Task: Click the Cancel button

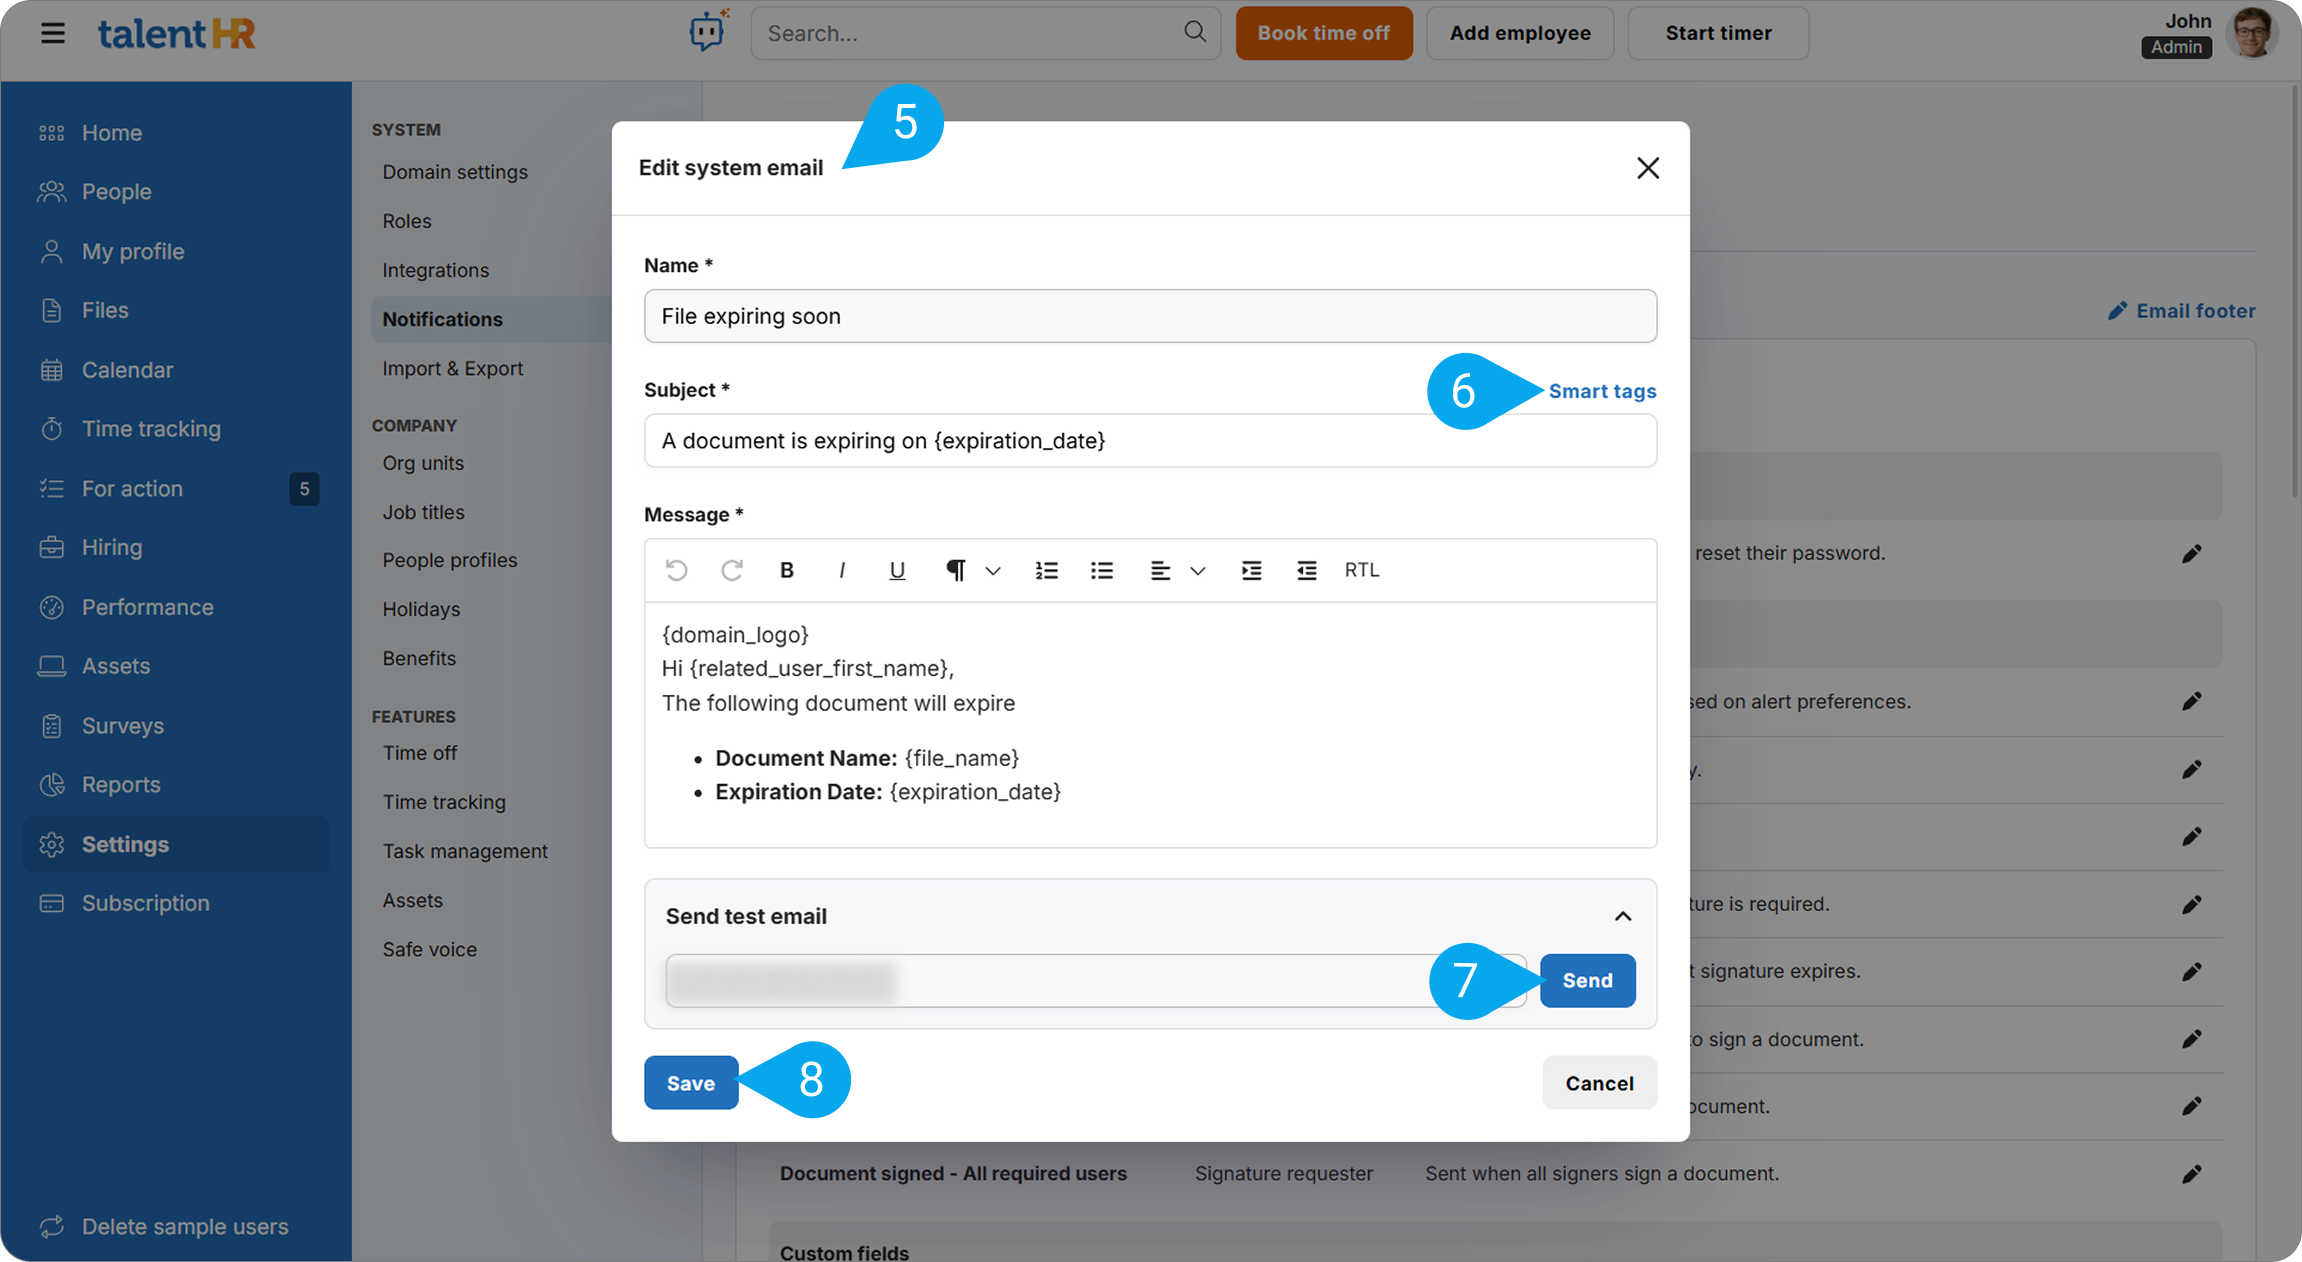Action: coord(1599,1083)
